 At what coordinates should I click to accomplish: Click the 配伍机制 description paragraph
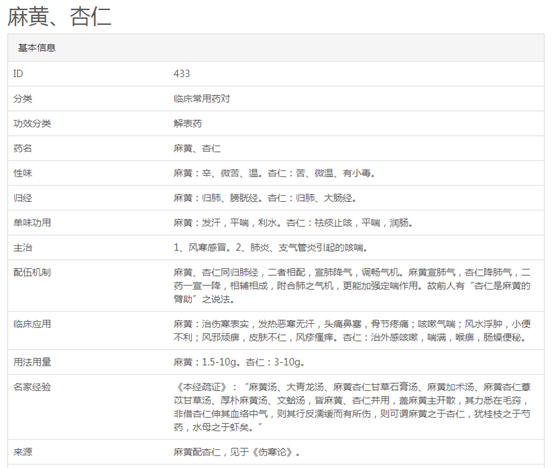352,285
